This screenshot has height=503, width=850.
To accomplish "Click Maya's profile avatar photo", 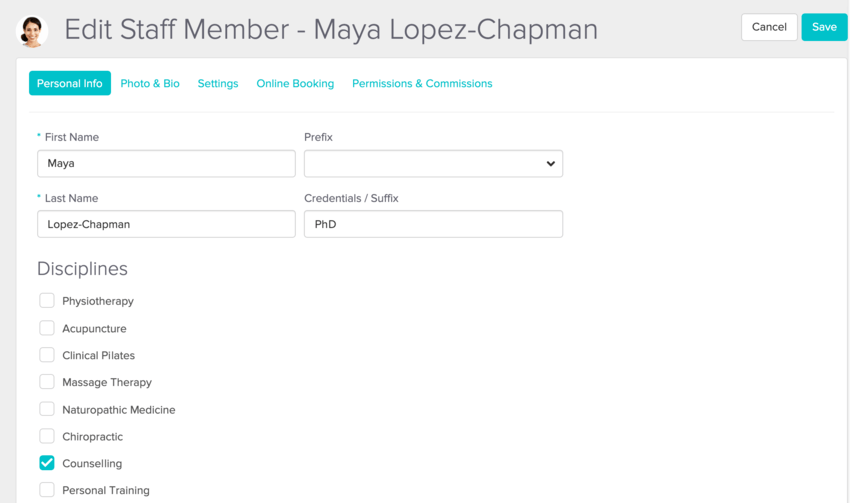I will point(32,31).
